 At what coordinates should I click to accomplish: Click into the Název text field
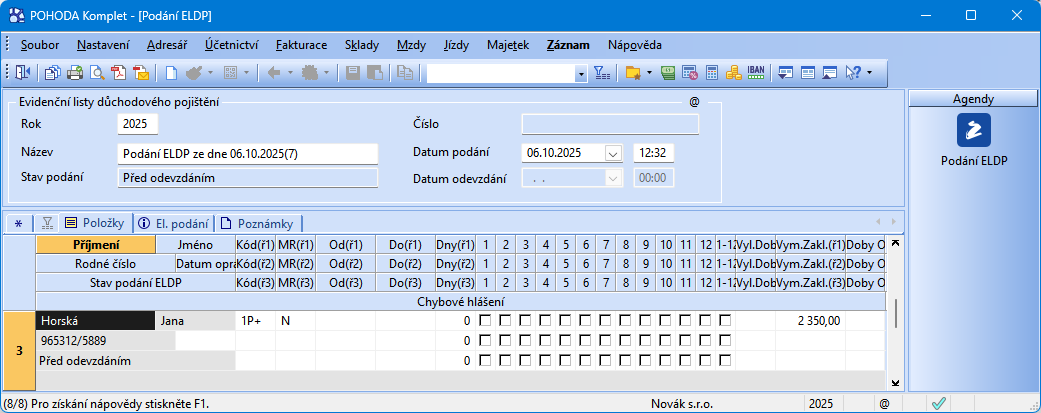click(x=247, y=153)
